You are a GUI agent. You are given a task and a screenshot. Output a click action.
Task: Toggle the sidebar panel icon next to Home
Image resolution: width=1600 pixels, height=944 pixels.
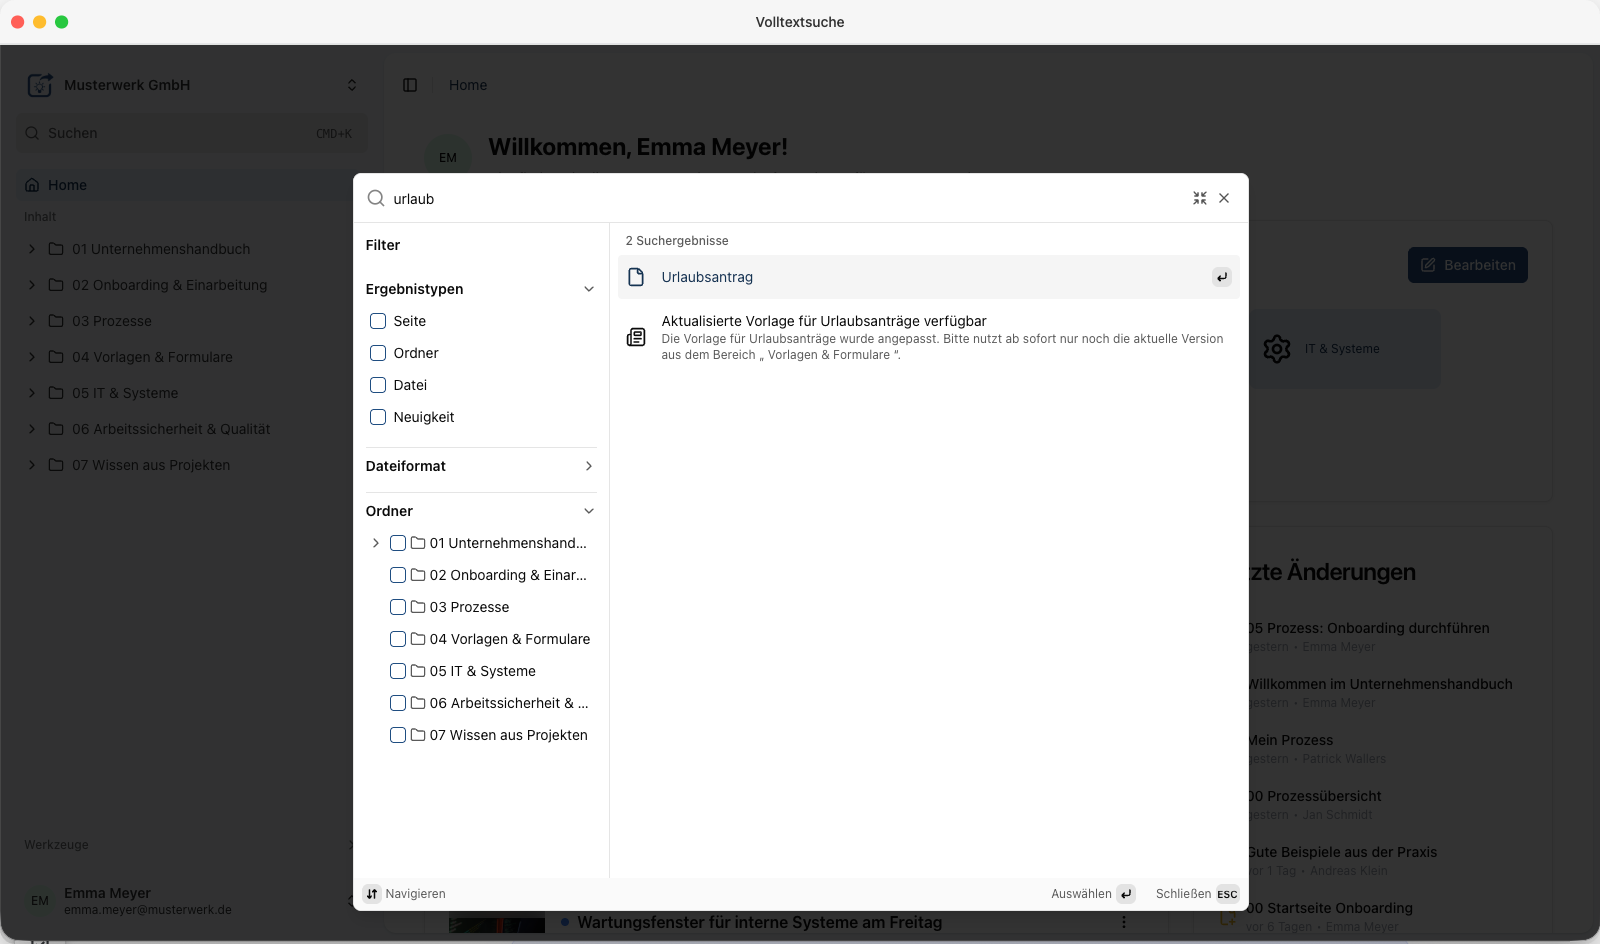410,85
